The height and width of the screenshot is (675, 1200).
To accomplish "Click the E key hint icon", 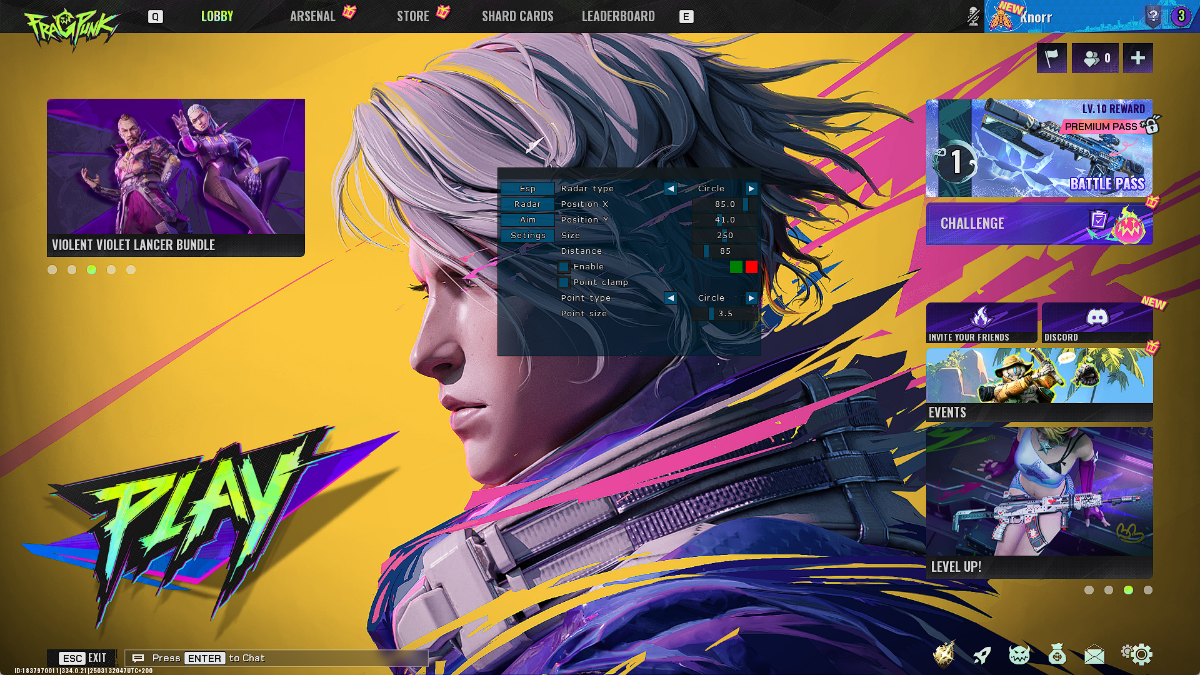I will coord(686,16).
